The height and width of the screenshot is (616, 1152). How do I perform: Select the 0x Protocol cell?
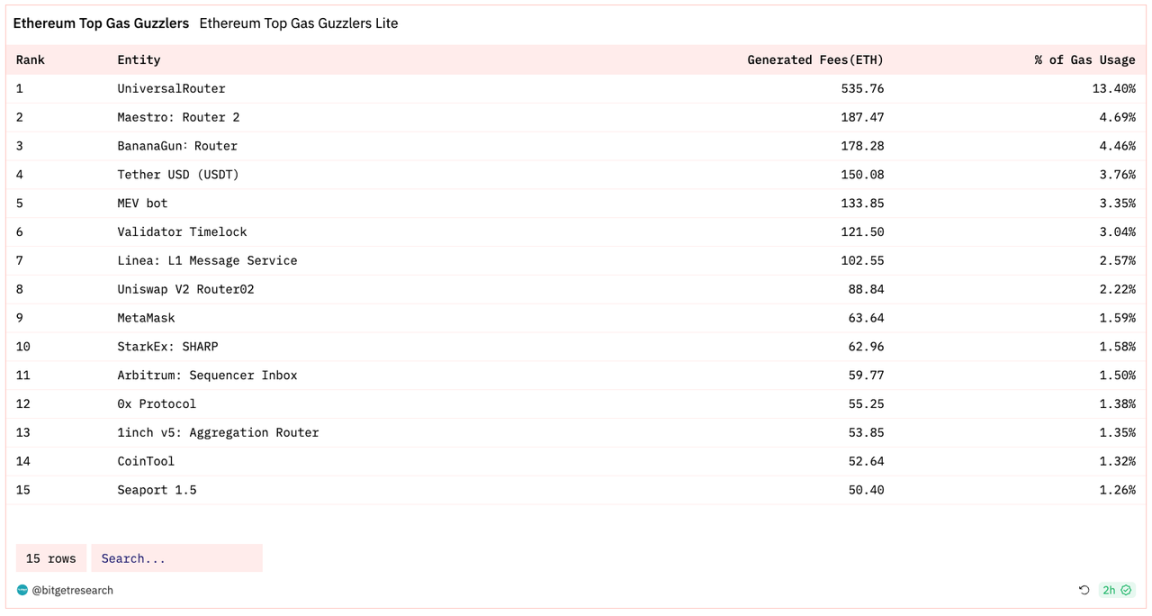[x=156, y=404]
